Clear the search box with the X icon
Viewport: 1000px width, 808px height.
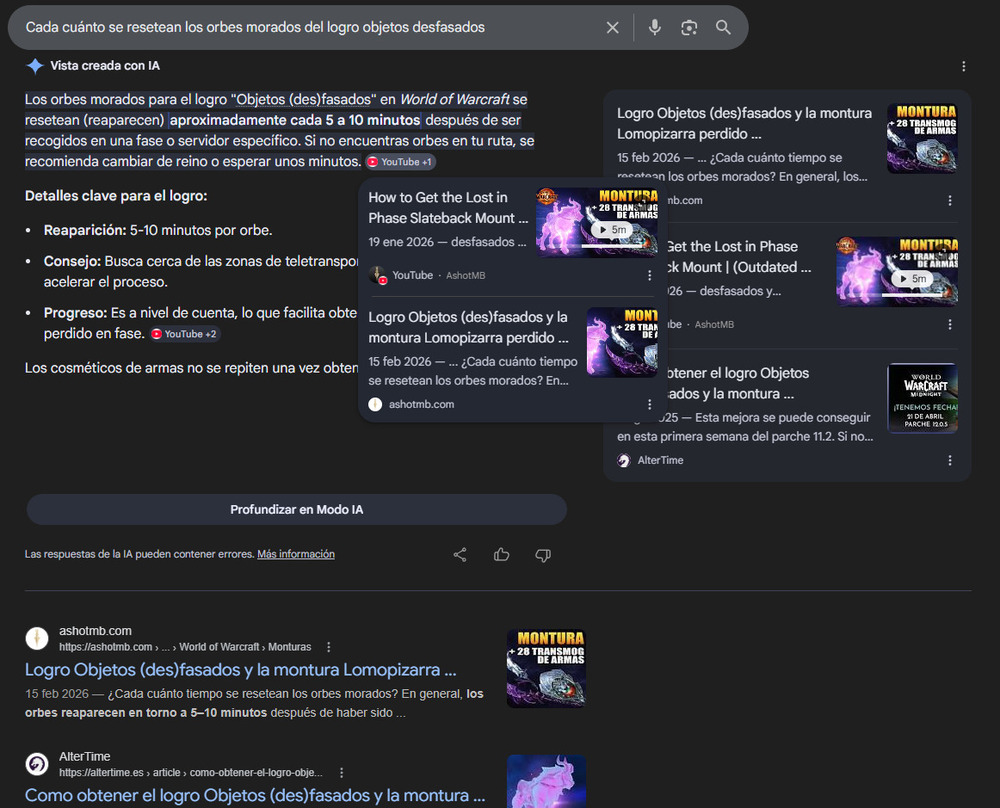[612, 27]
